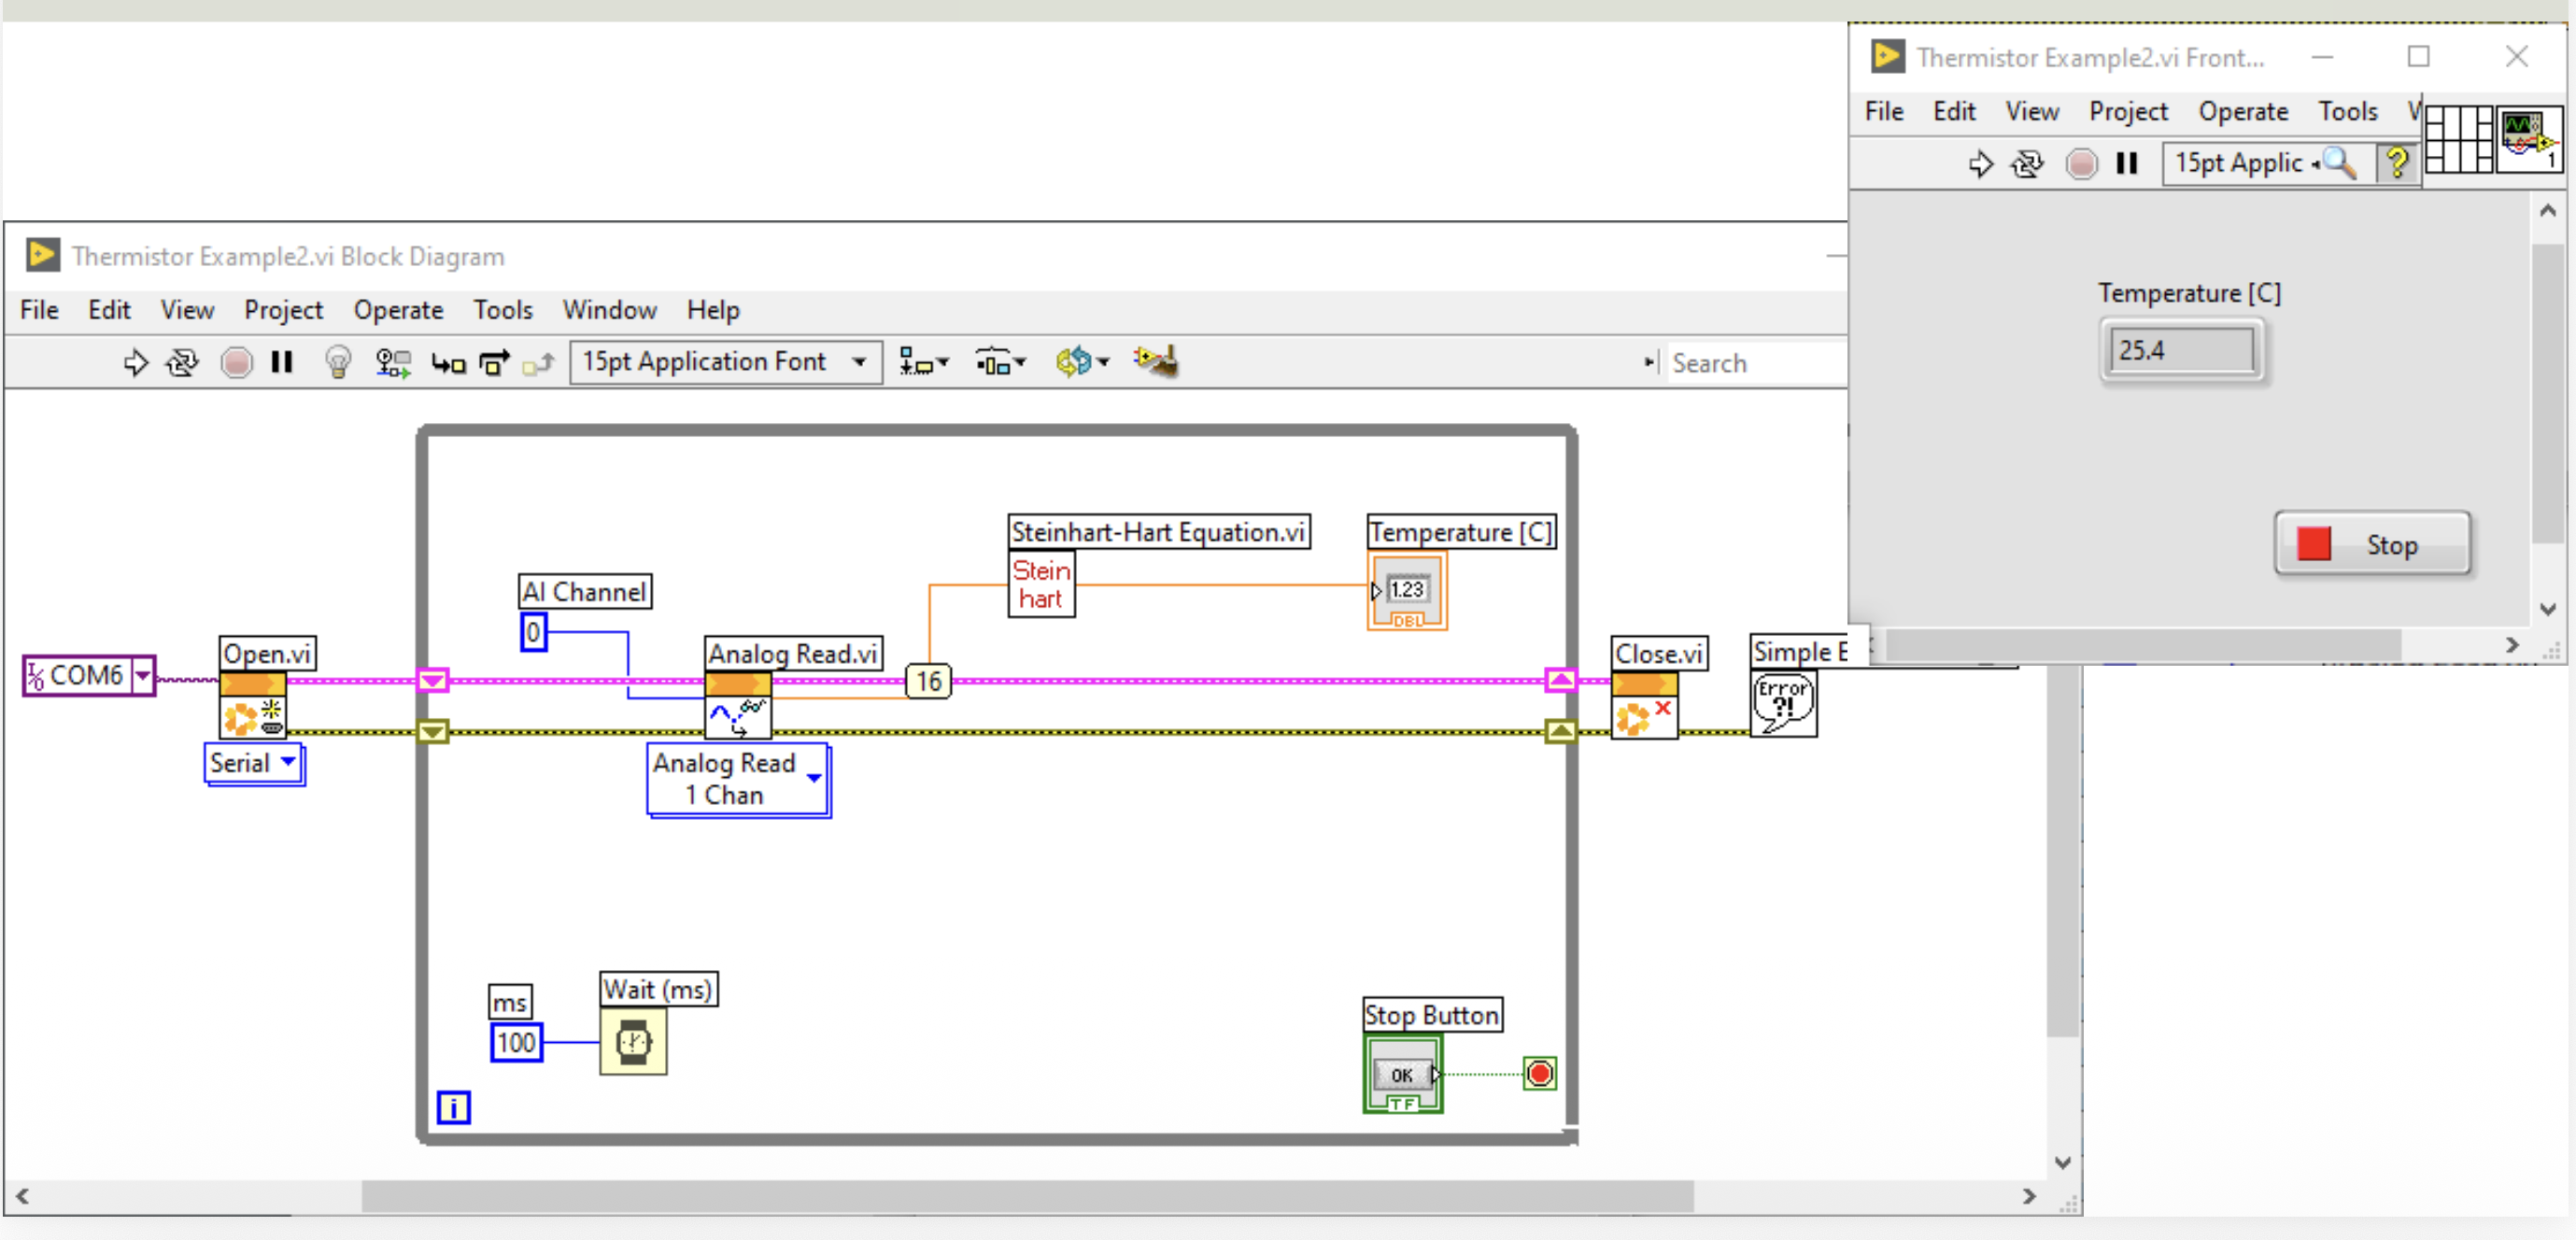Click Step Into debugging icon
Screen dimensions: 2576x1240
click(448, 363)
